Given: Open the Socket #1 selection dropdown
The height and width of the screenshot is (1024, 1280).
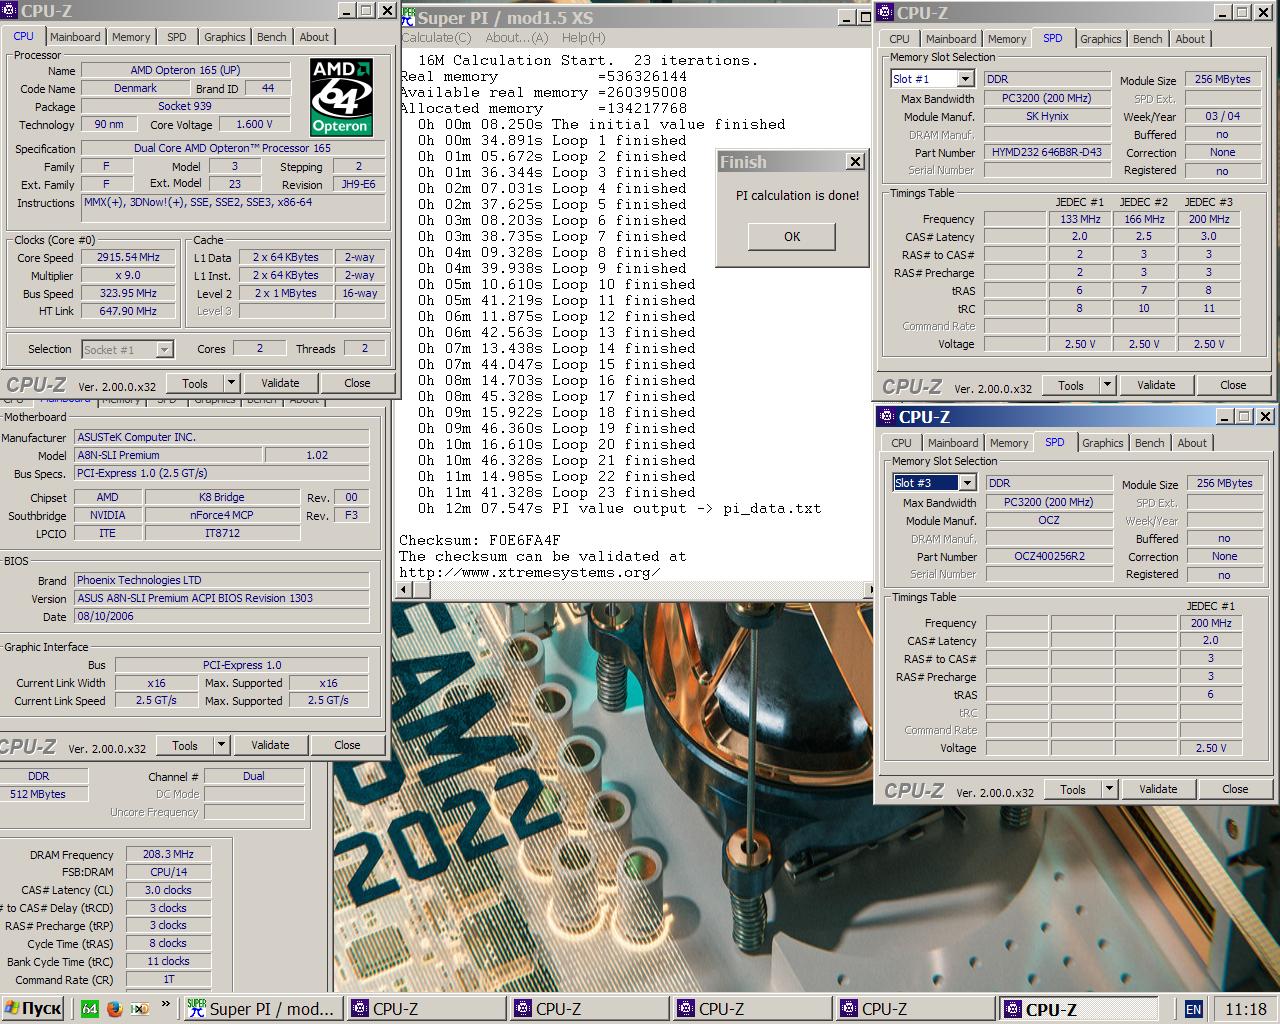Looking at the screenshot, I should coord(164,350).
